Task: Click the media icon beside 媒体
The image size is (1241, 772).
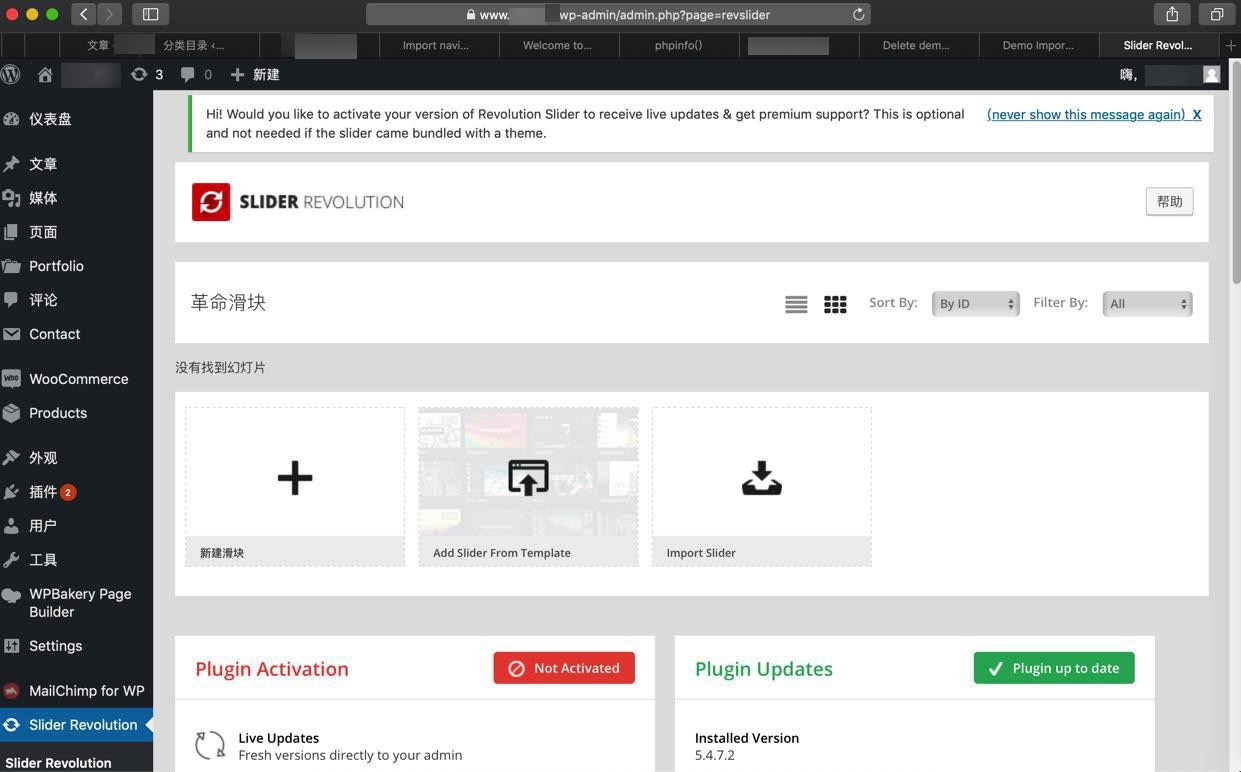Action: [x=11, y=198]
